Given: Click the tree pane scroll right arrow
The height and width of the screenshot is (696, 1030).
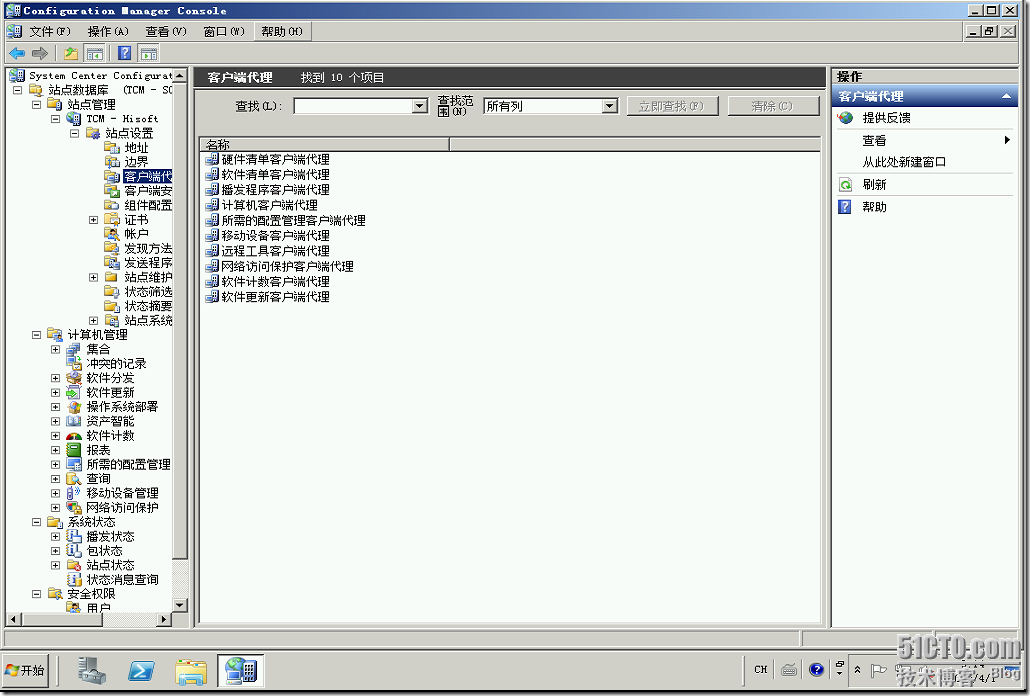Looking at the screenshot, I should [x=164, y=619].
